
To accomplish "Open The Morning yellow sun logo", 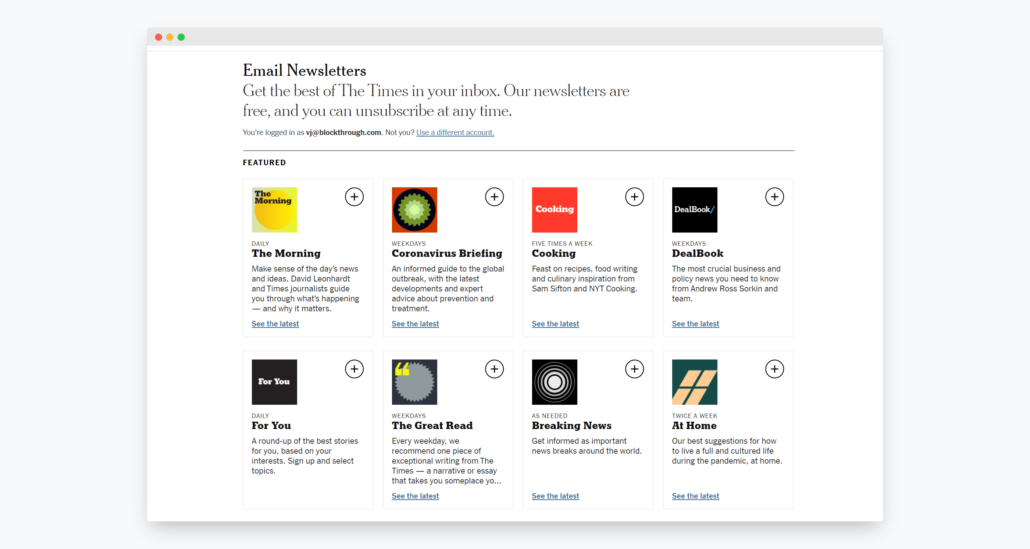I will [274, 209].
